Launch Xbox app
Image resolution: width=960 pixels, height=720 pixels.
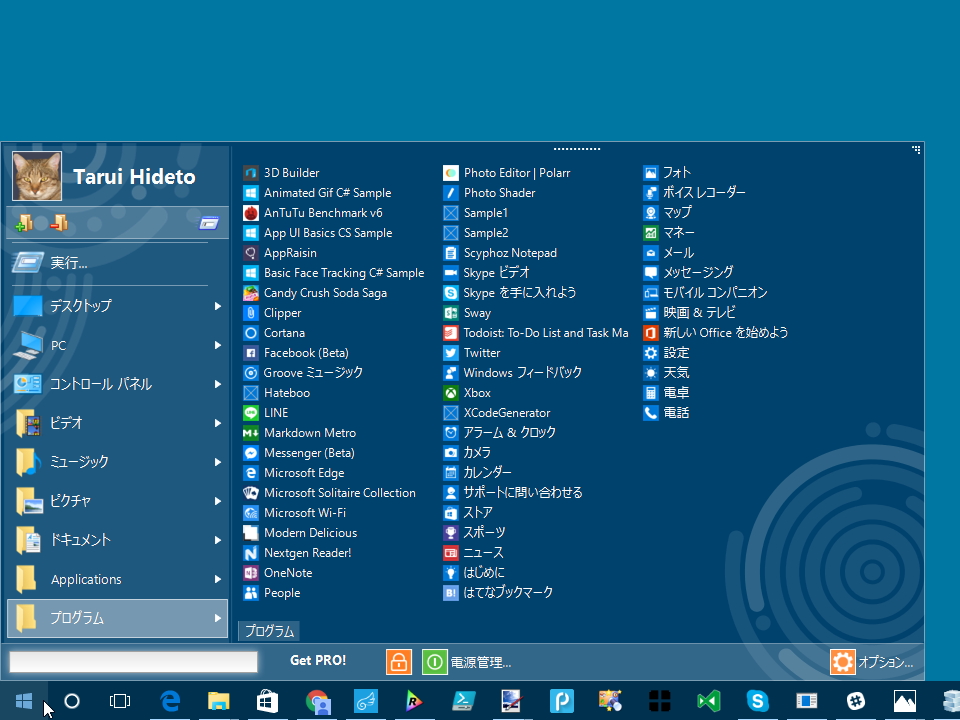[477, 392]
